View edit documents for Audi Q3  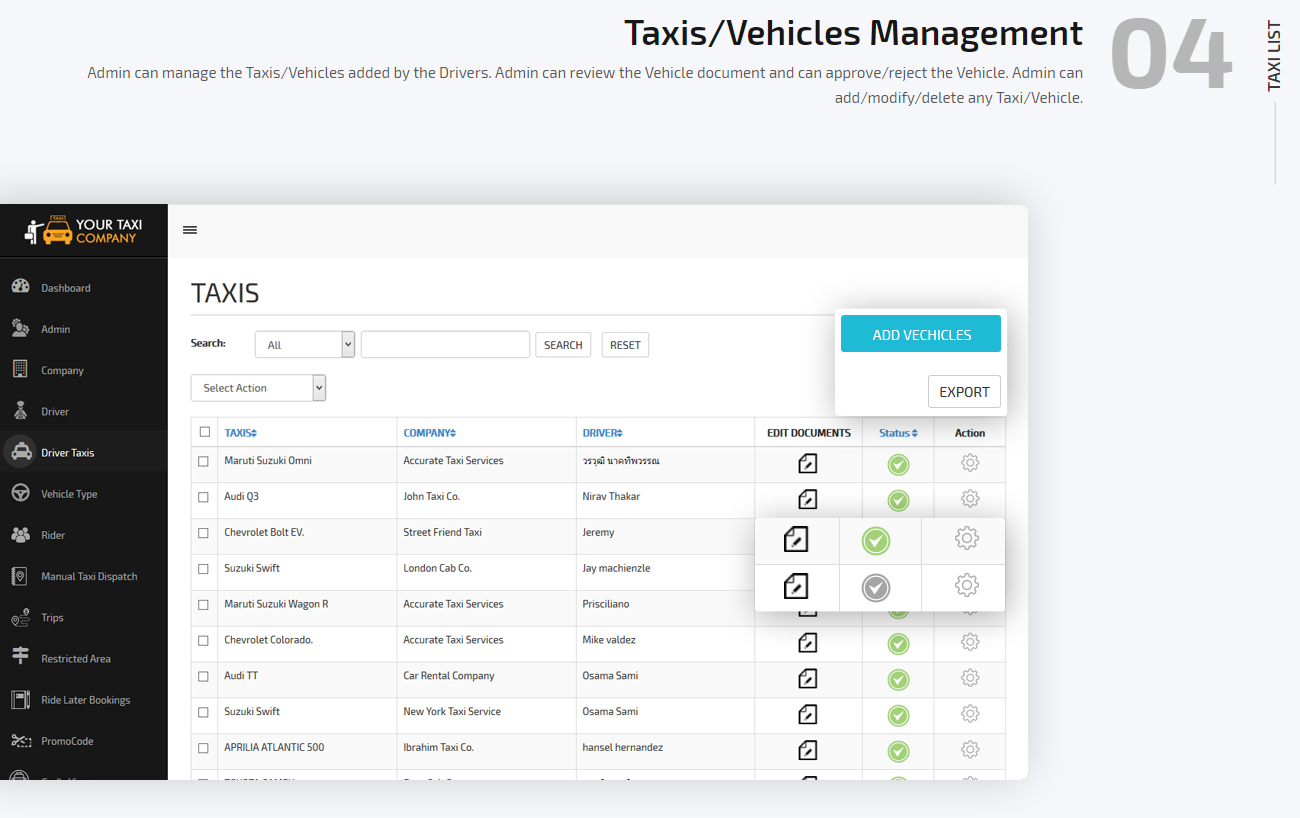[807, 499]
